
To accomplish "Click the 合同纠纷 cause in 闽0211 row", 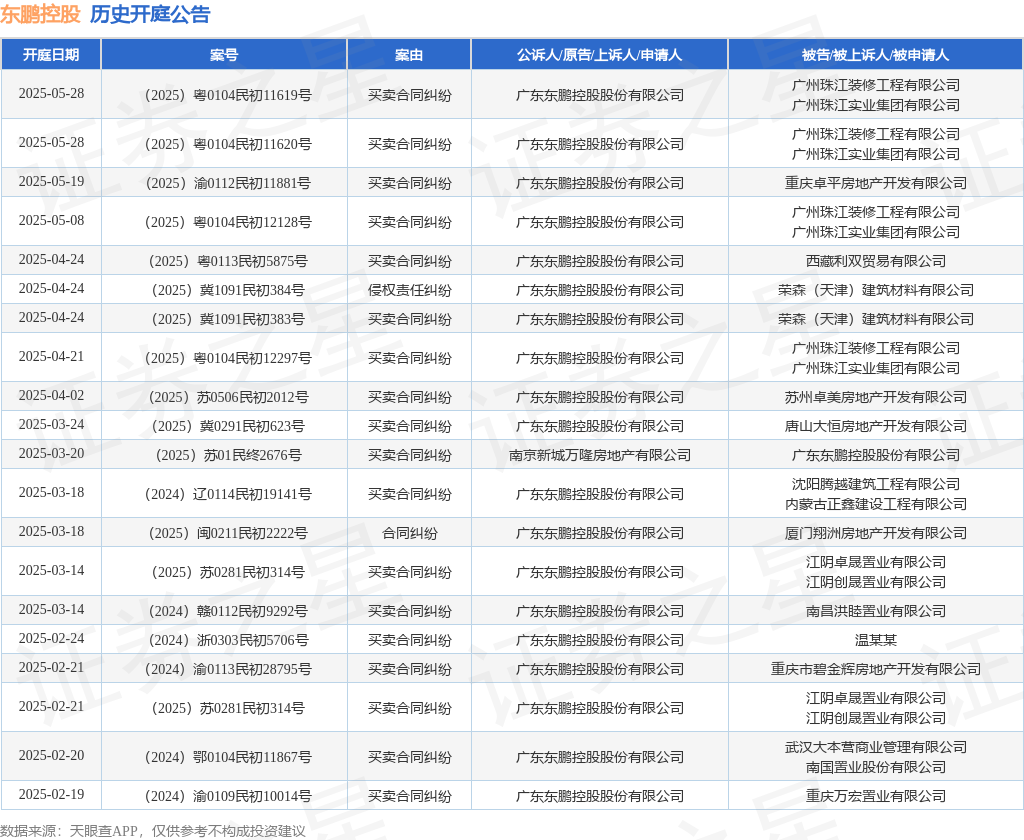I will point(409,533).
